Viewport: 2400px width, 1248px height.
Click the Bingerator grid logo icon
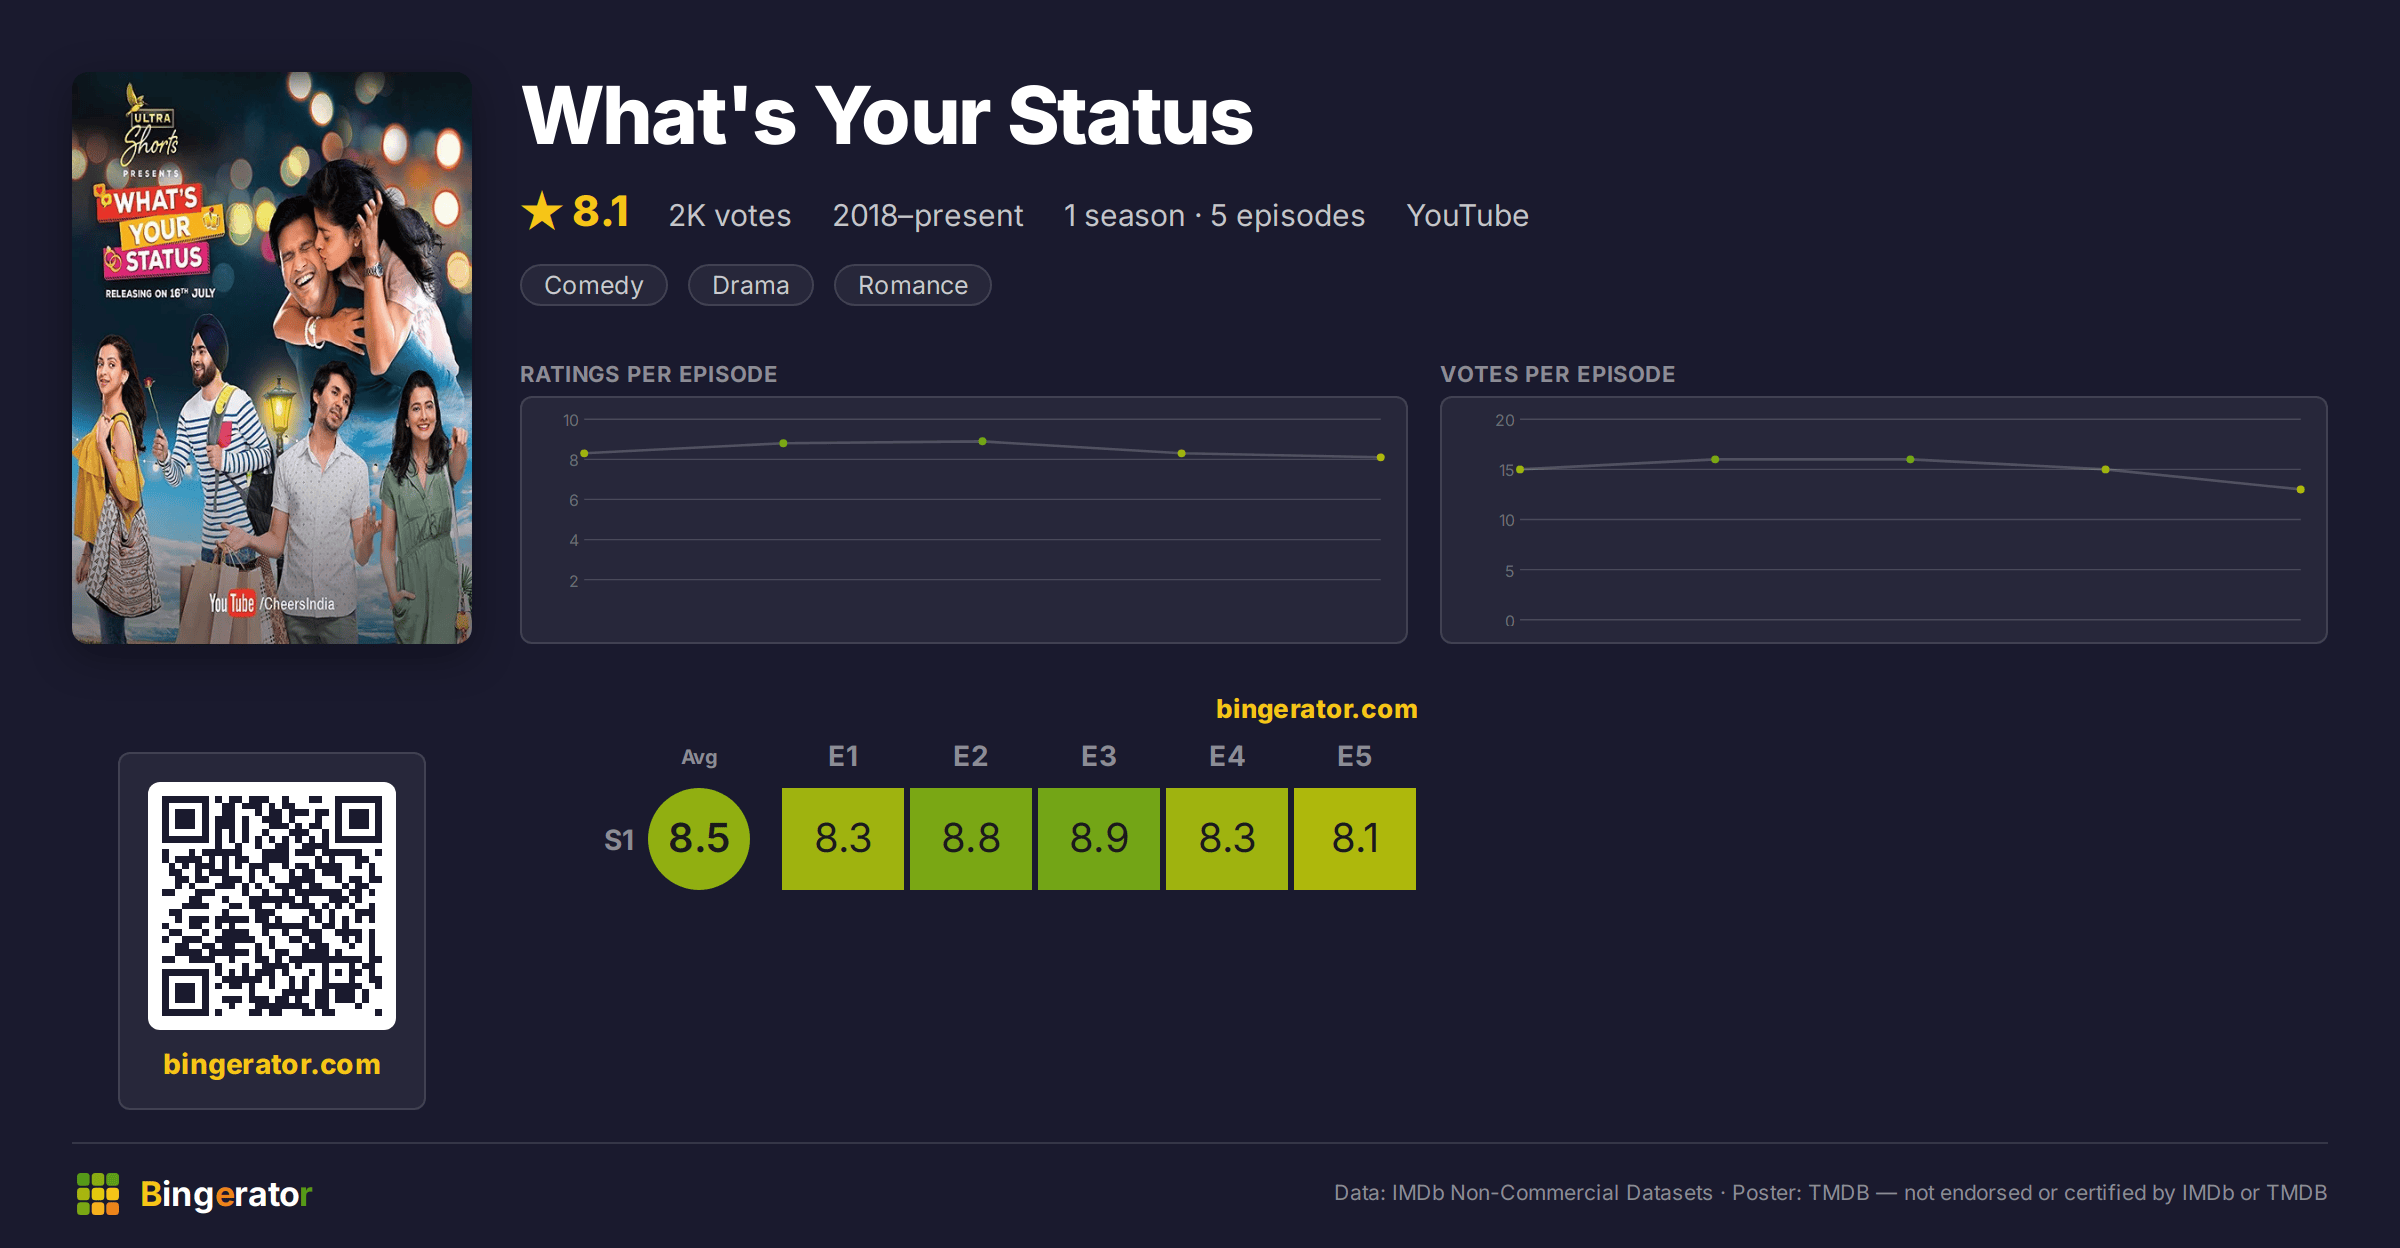[98, 1194]
